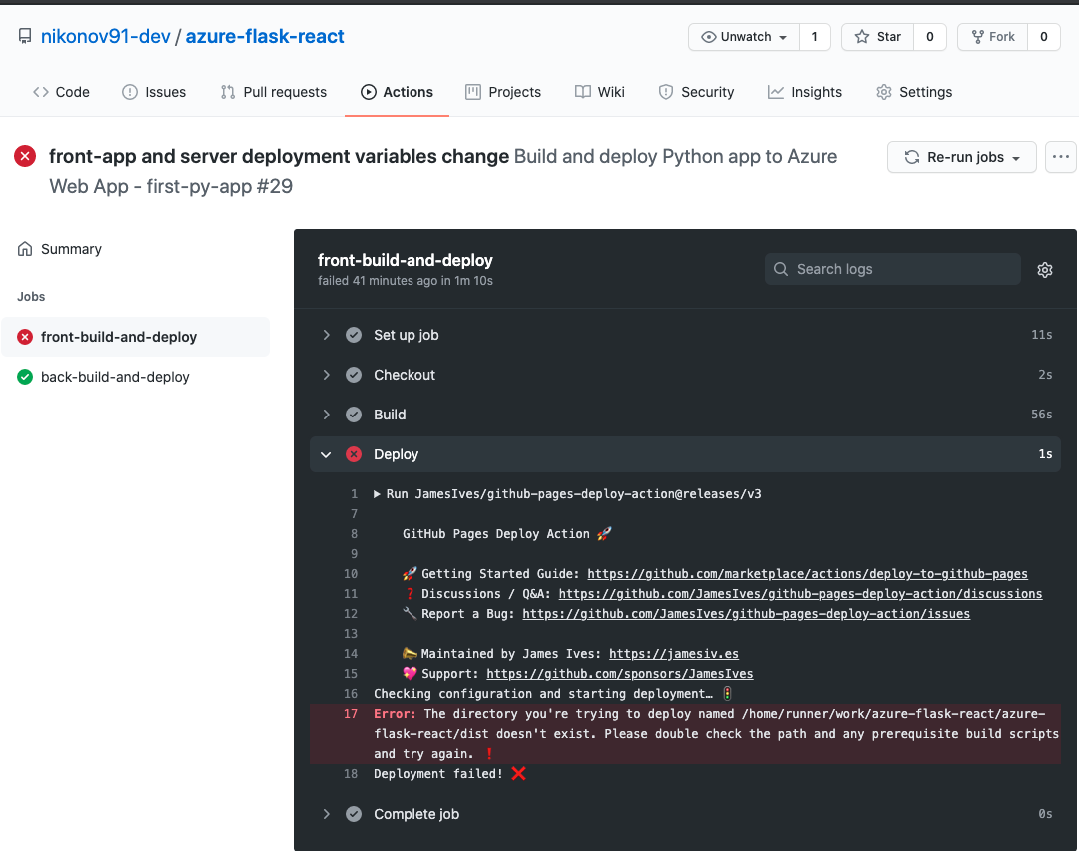Click the green success icon on back-build-and-deploy
Image resolution: width=1079 pixels, height=851 pixels.
pyautogui.click(x=25, y=377)
